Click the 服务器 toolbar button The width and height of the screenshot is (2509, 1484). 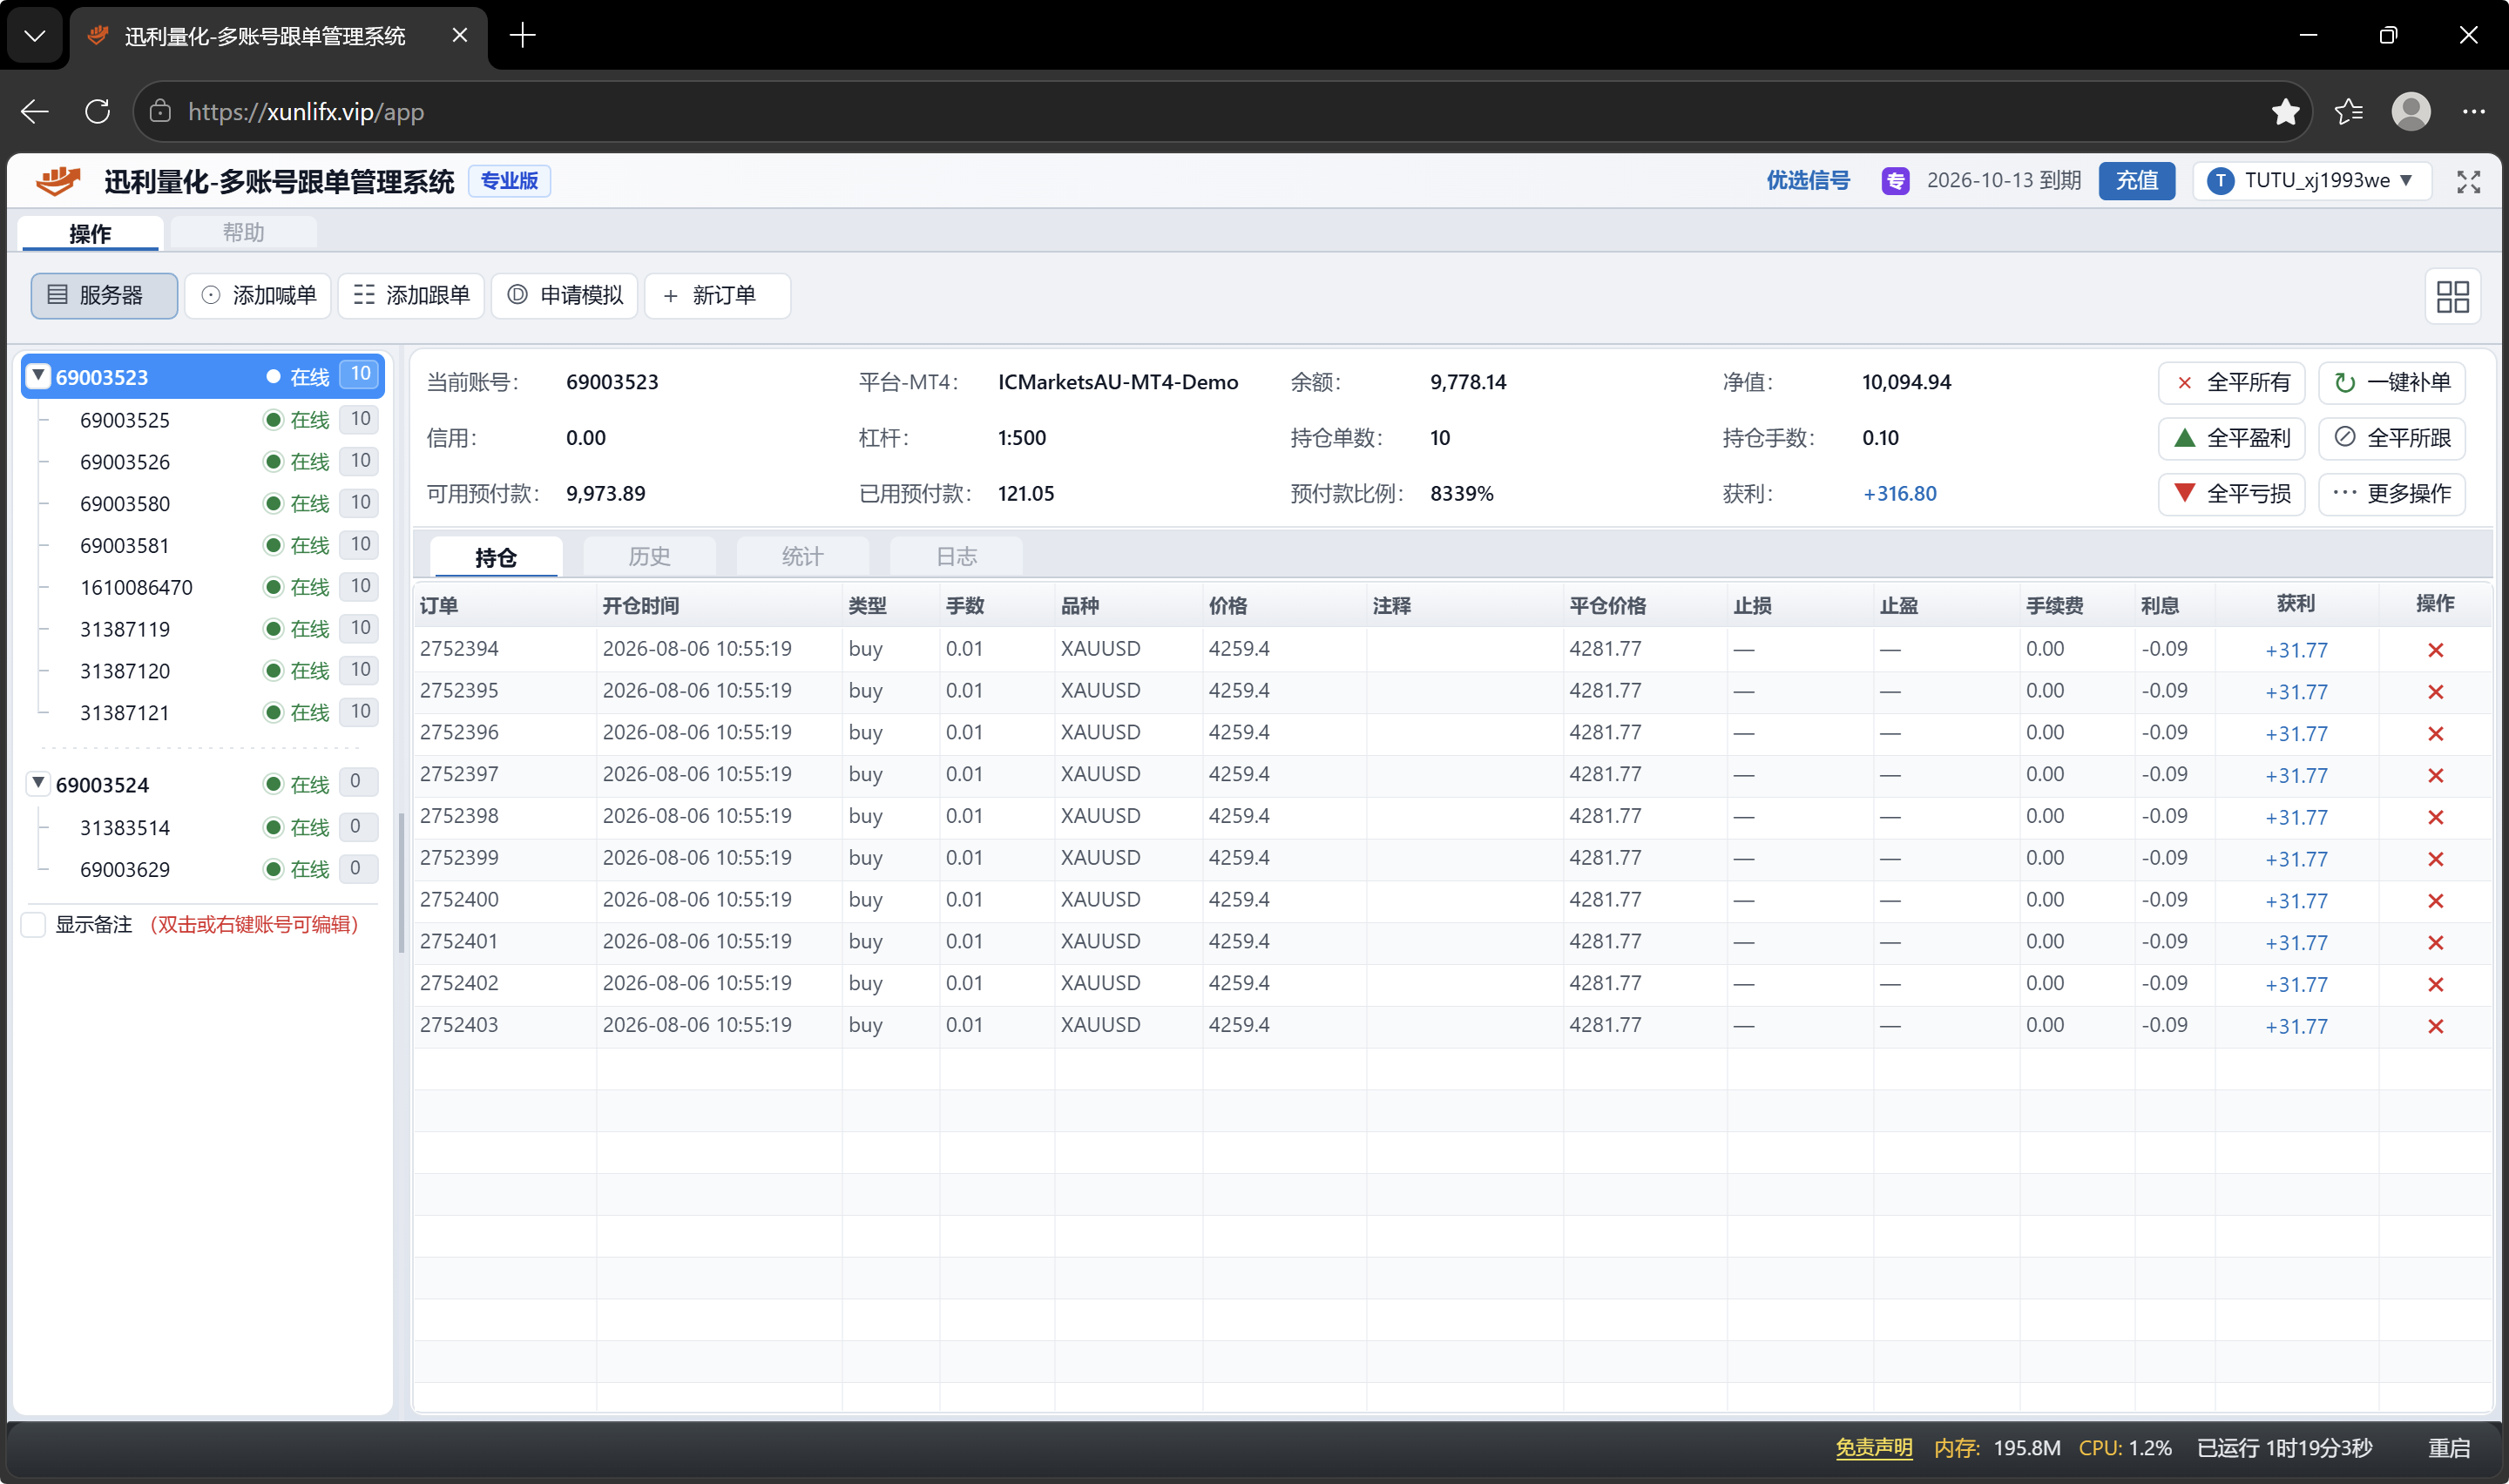tap(104, 295)
